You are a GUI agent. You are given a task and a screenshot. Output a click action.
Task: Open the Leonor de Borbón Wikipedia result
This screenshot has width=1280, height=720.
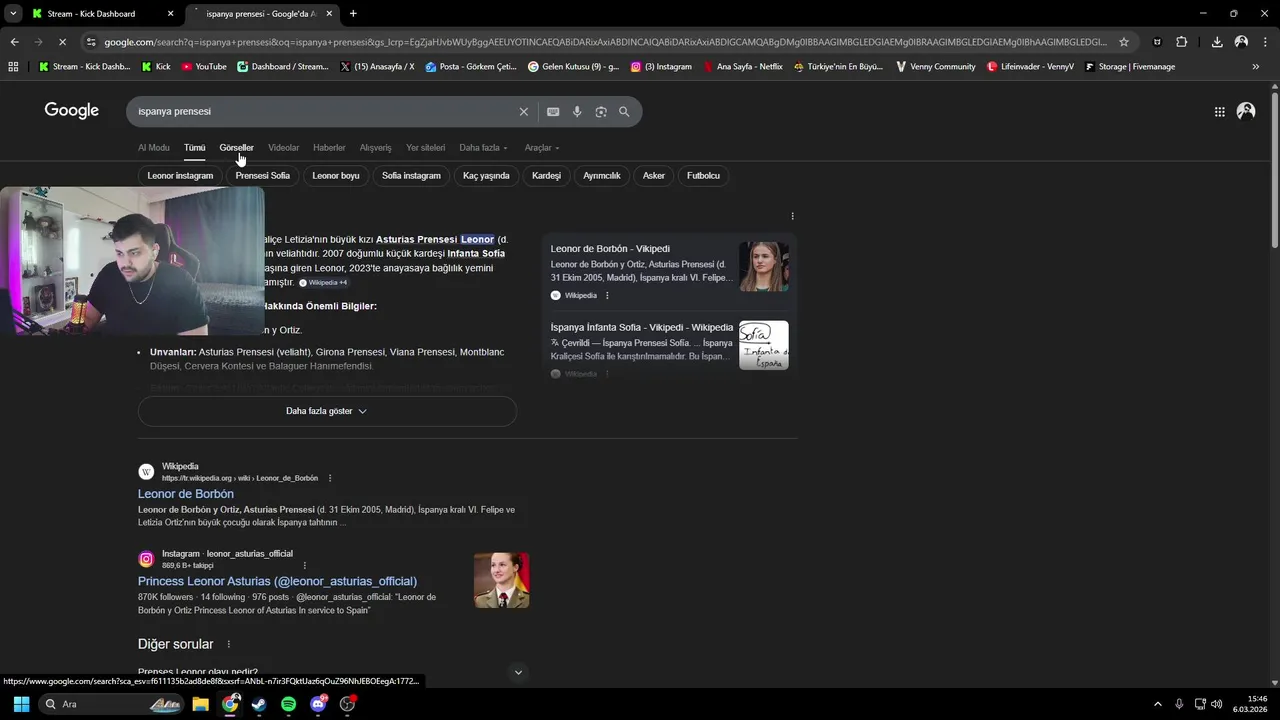186,494
